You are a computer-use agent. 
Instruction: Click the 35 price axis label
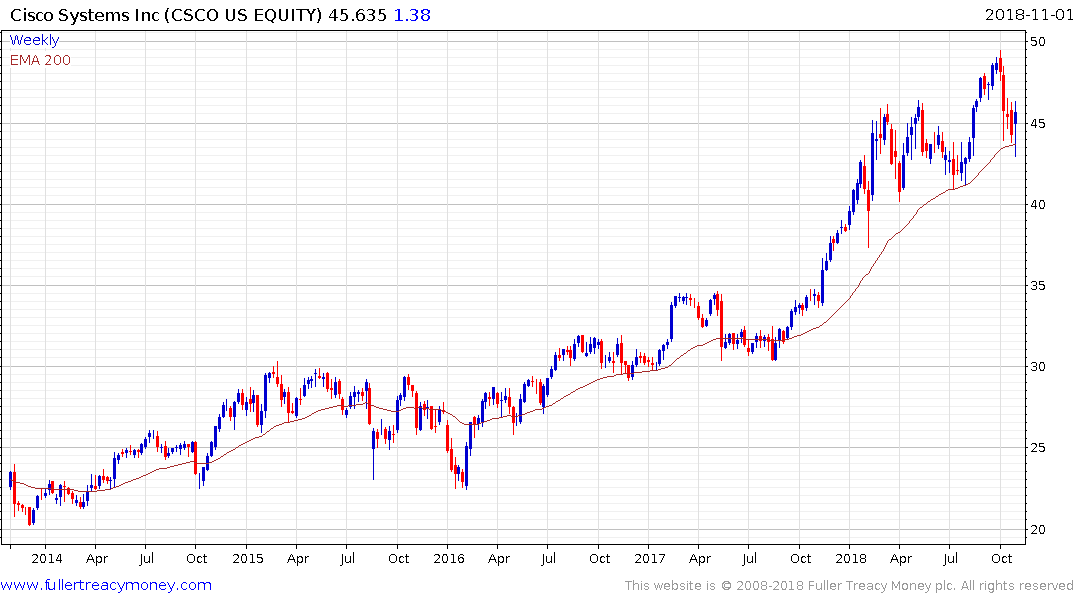point(1038,286)
